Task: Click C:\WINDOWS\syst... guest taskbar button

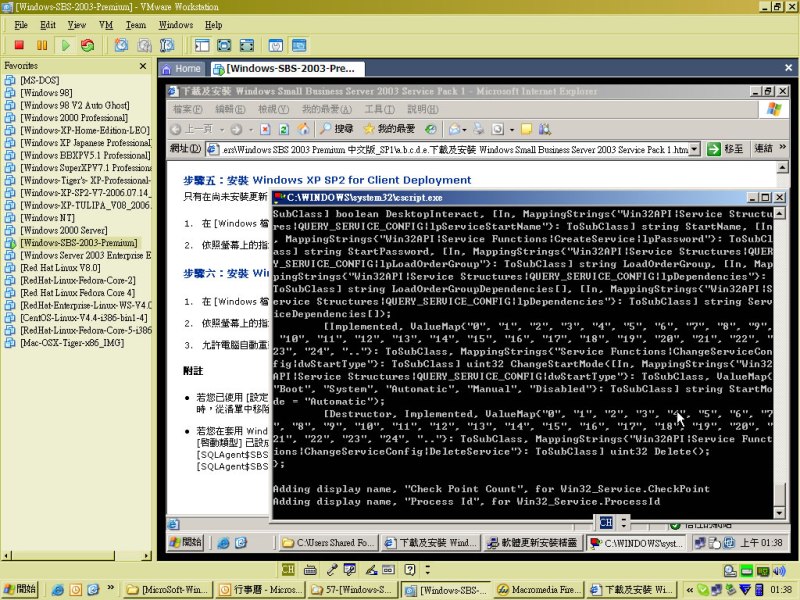Action: pyautogui.click(x=636, y=543)
